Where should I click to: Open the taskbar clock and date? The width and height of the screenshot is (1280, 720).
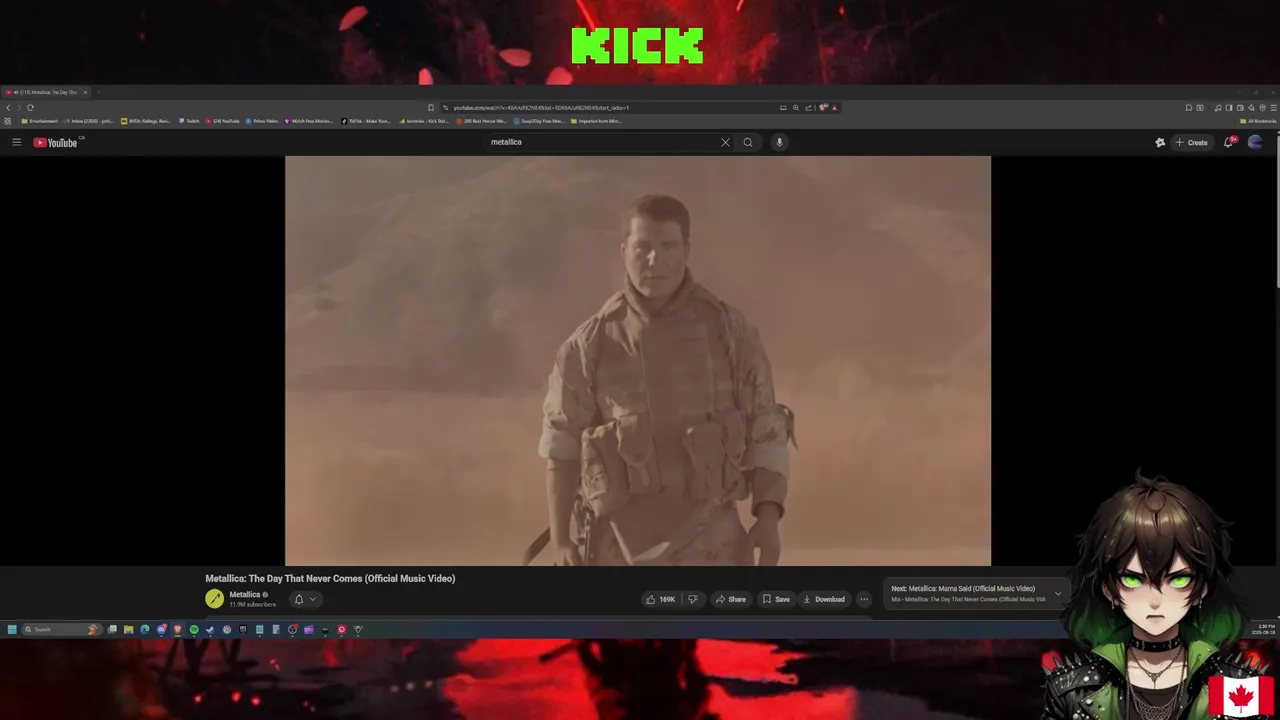tap(1262, 629)
